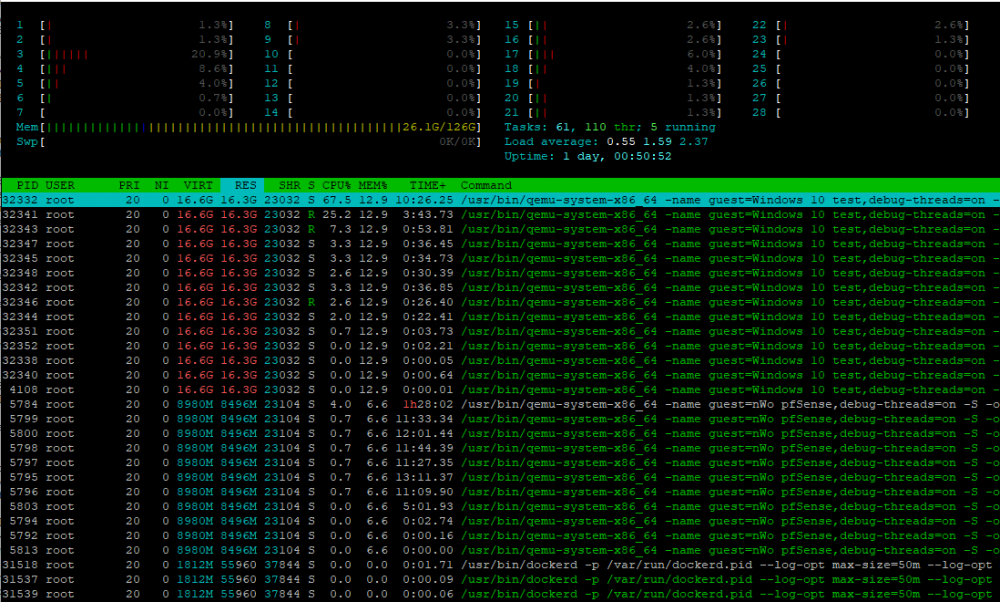Screen dimensions: 1000x602
Task: Select process row PID 32351
Action: pos(500,332)
